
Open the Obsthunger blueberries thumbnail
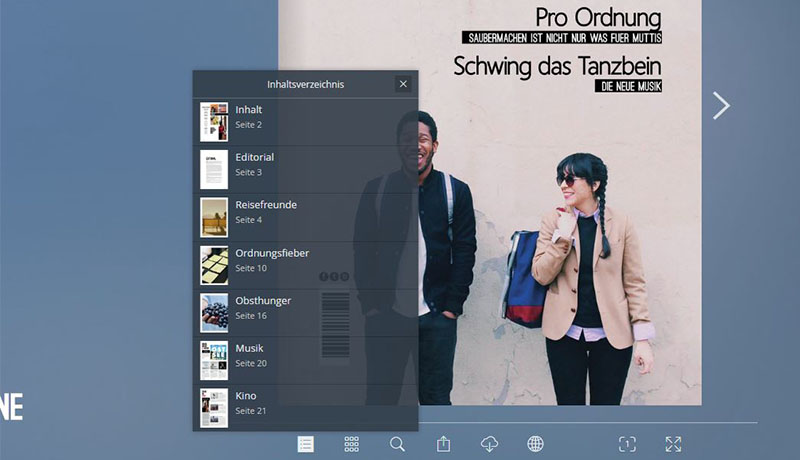pos(214,313)
